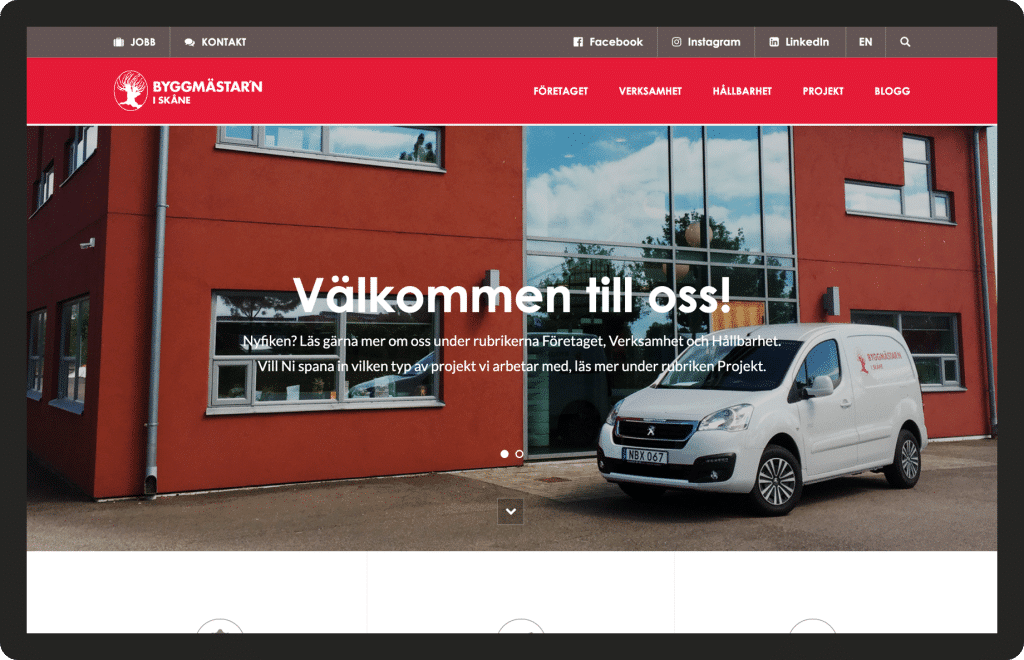
Task: Switch language to EN
Action: point(865,42)
